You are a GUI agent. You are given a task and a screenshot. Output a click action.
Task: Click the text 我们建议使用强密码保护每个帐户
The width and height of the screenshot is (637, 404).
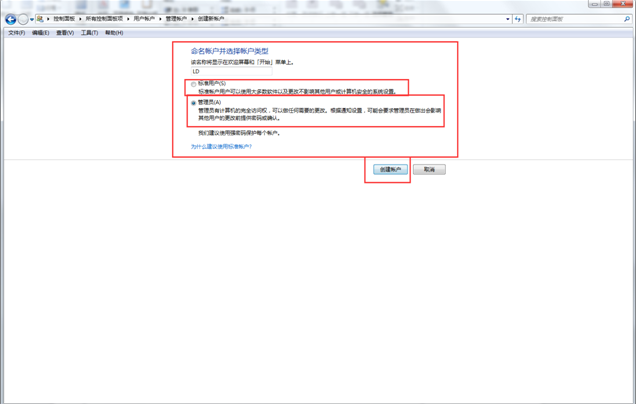tap(239, 133)
